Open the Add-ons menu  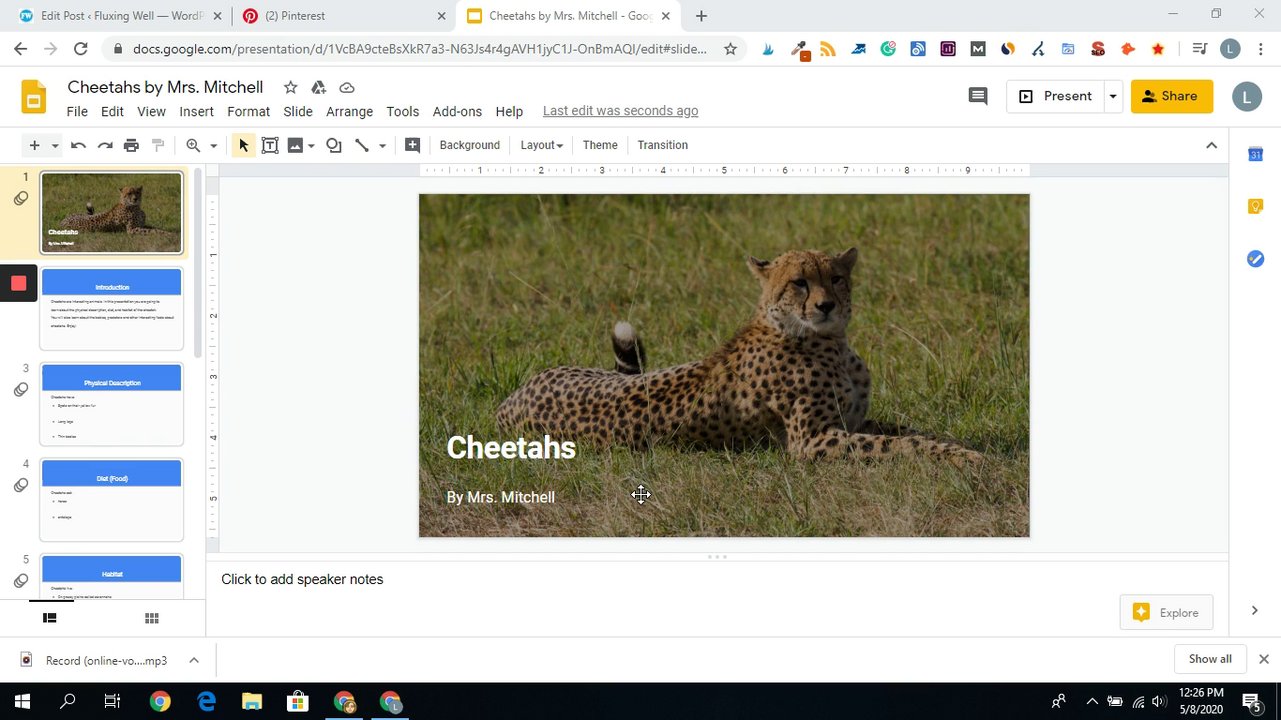click(457, 111)
